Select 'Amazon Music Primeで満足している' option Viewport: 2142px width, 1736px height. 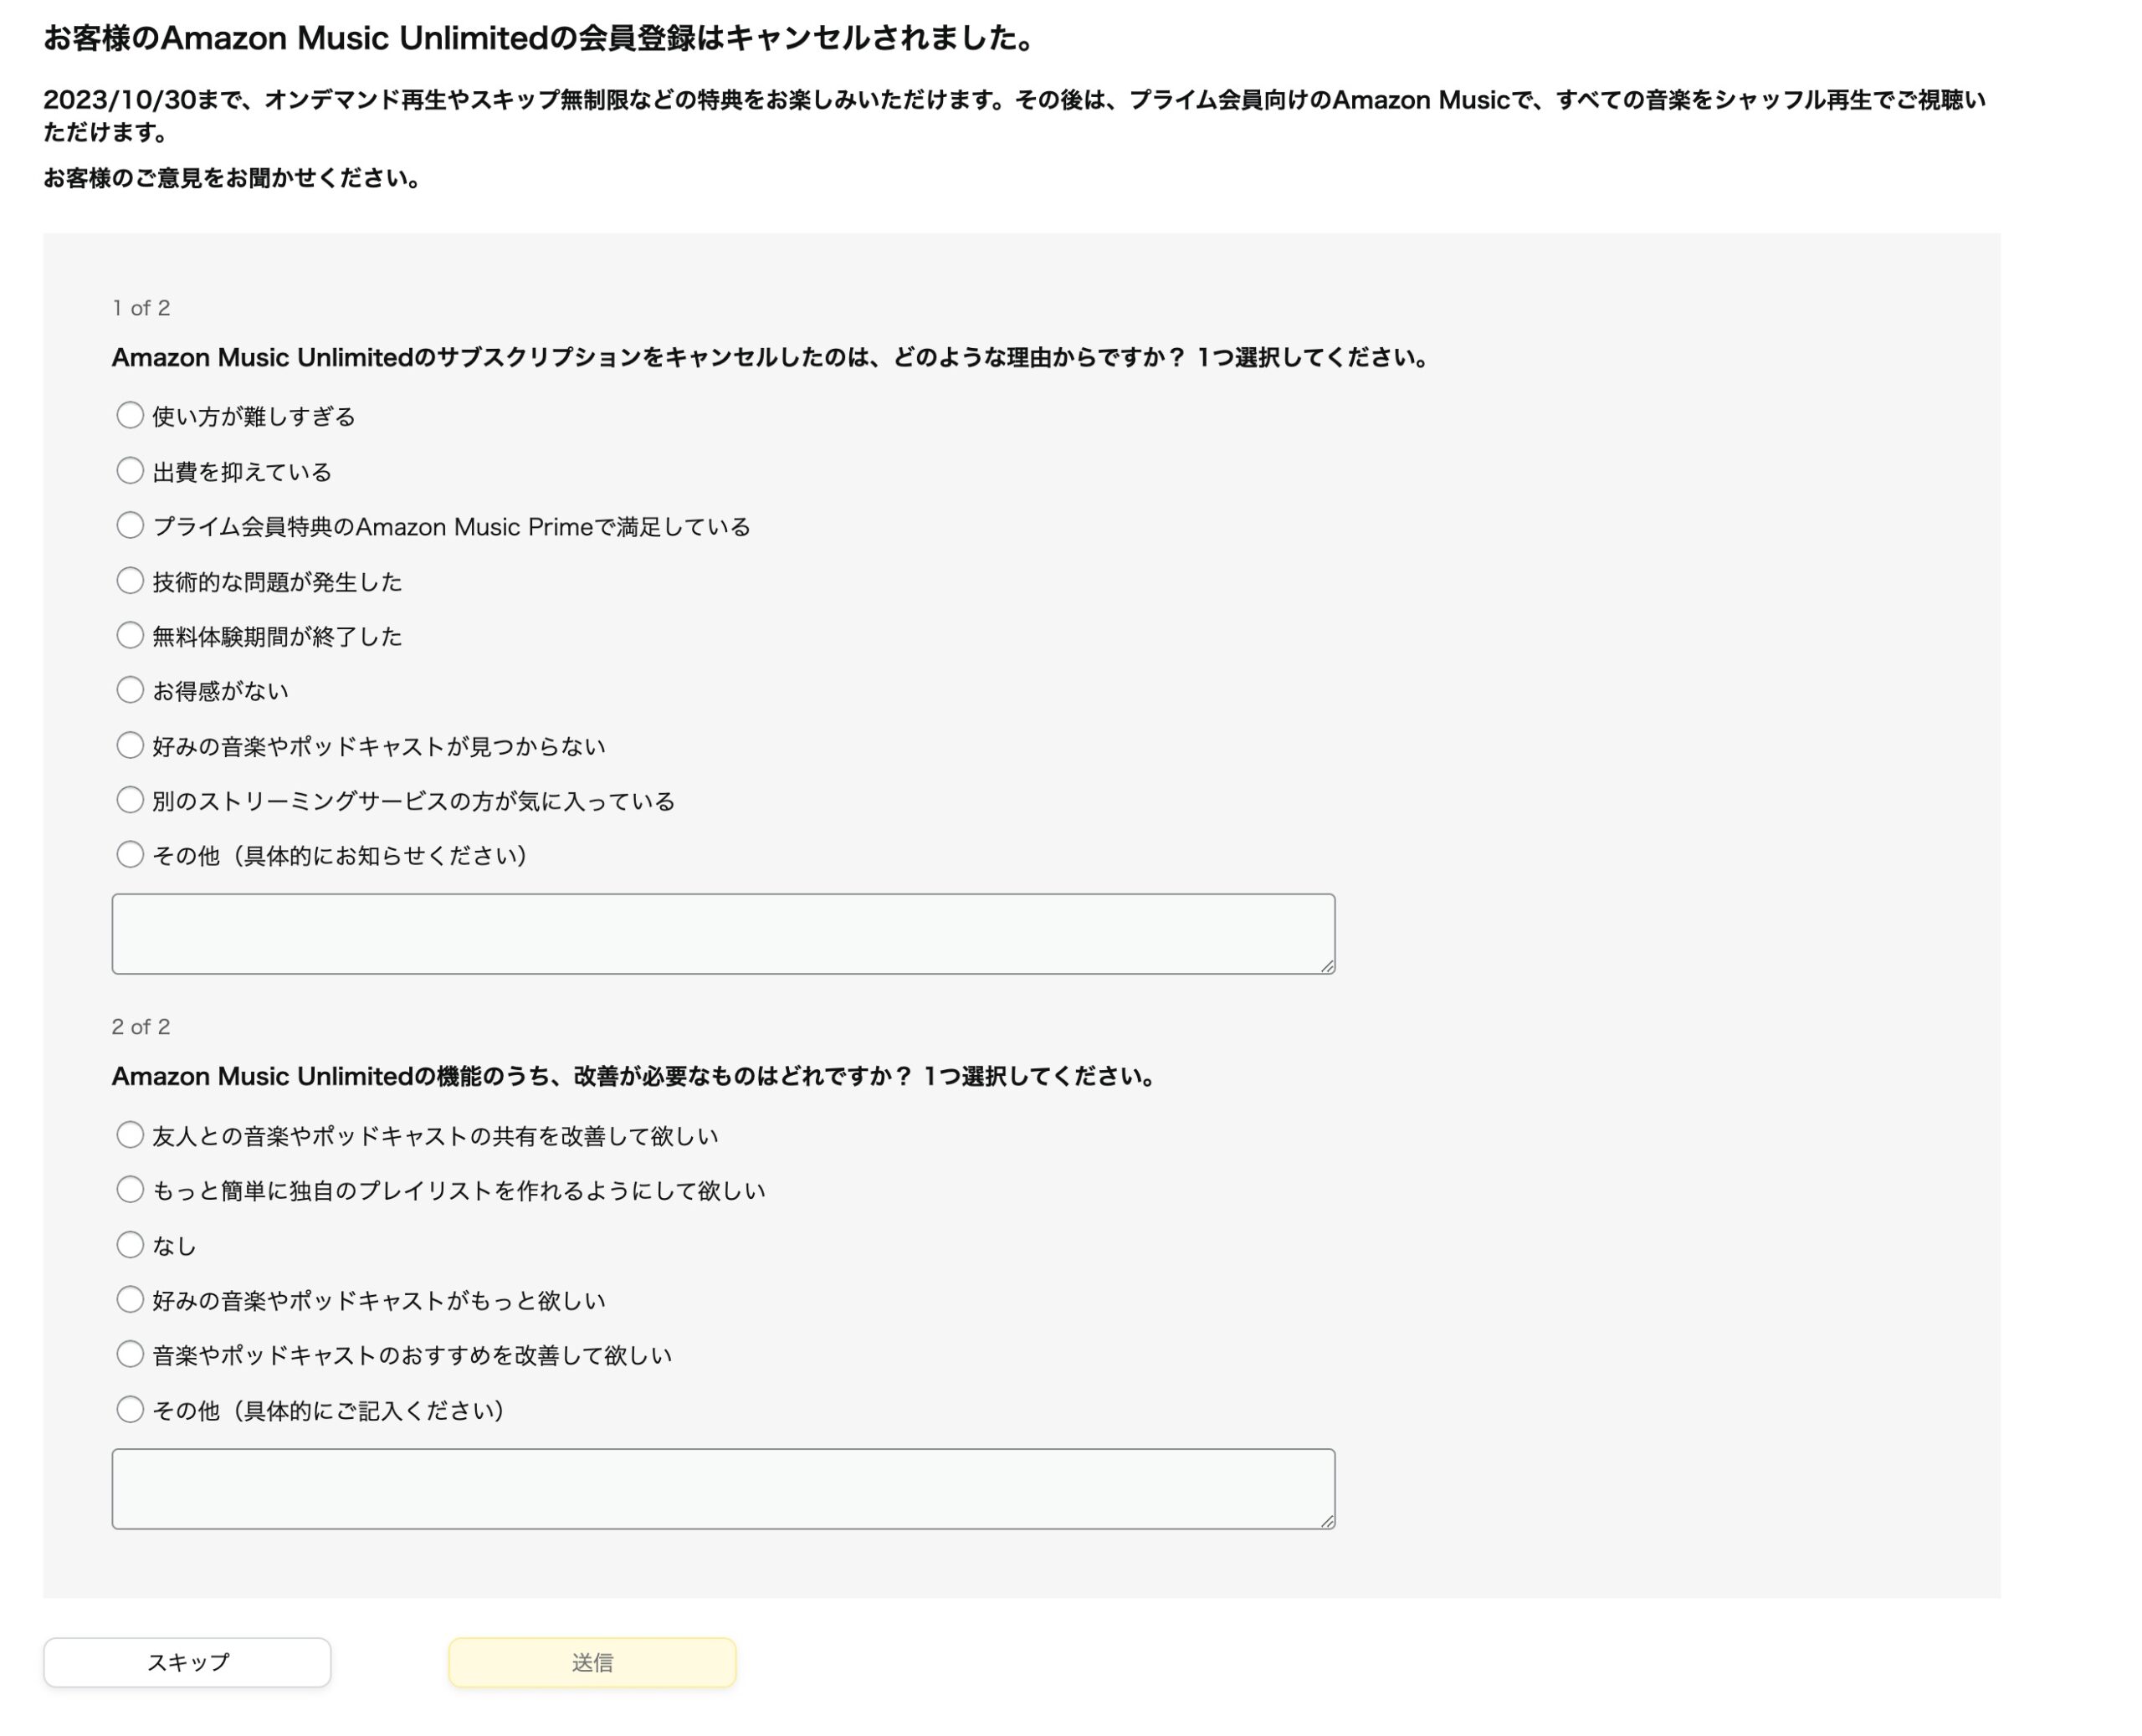[x=130, y=525]
